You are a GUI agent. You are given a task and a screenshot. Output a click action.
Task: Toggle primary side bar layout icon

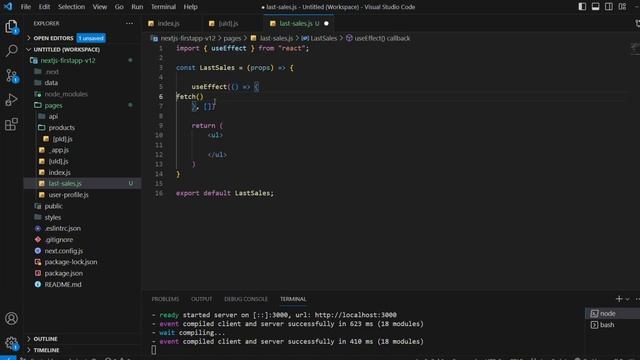pyautogui.click(x=582, y=7)
